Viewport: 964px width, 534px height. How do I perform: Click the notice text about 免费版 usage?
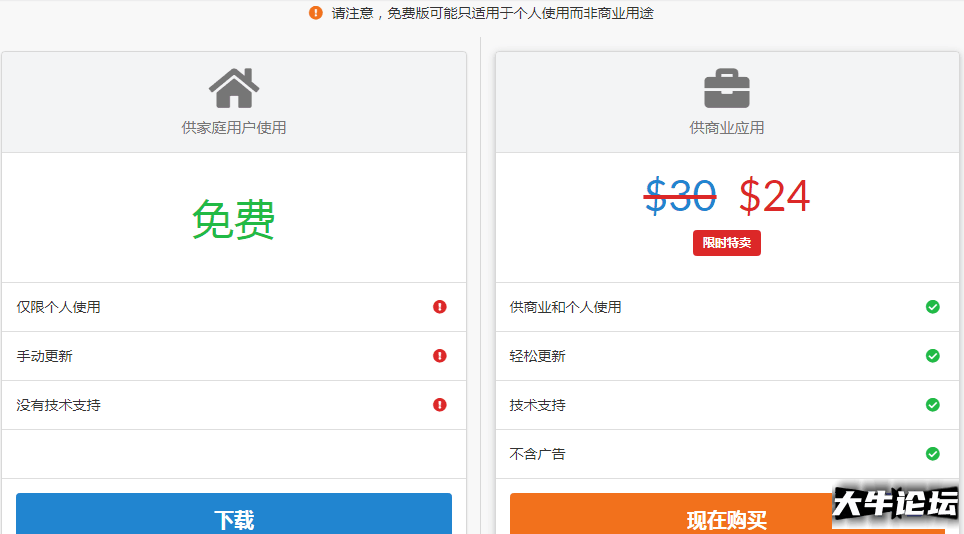pyautogui.click(x=492, y=13)
